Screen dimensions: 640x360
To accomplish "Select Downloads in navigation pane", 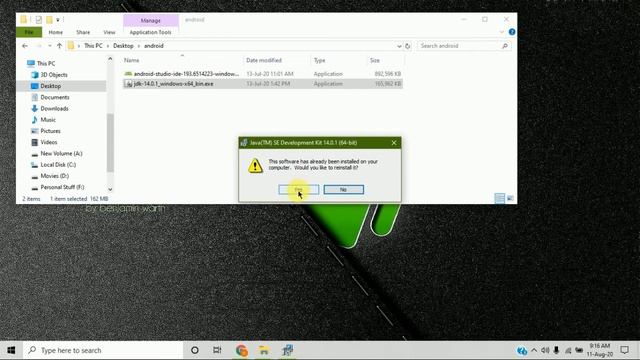I will coord(54,109).
